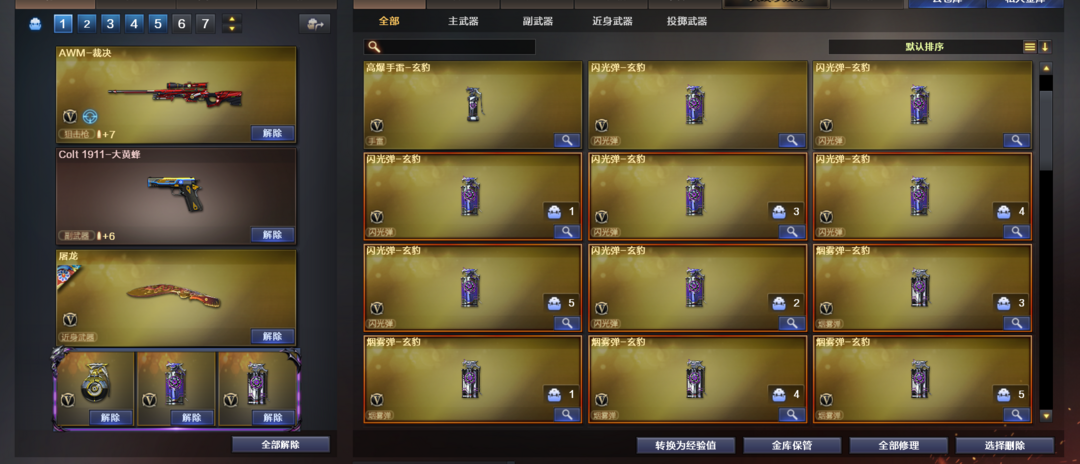The image size is (1080, 464).
Task: Click the descending sort arrow icon
Action: click(x=1045, y=47)
